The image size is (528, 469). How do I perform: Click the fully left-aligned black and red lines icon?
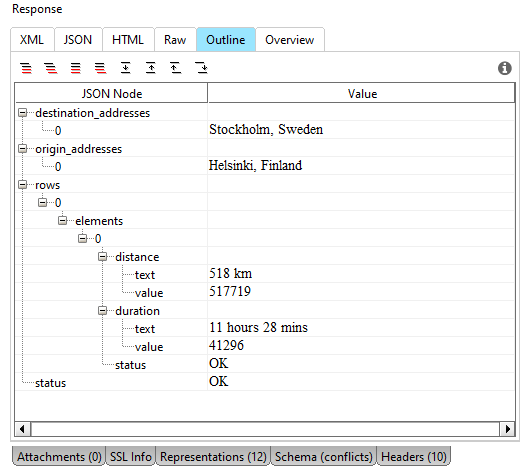[76, 68]
